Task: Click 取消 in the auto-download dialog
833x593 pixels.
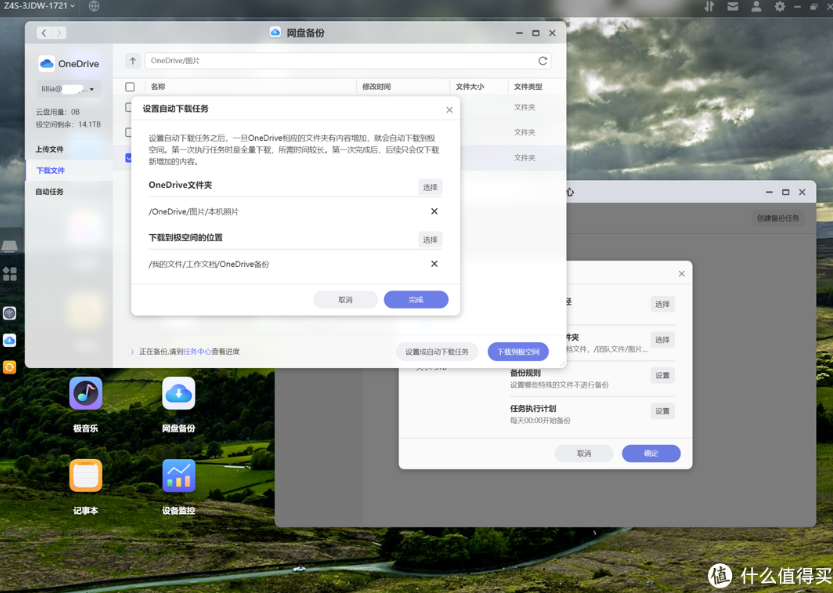Action: click(x=346, y=300)
